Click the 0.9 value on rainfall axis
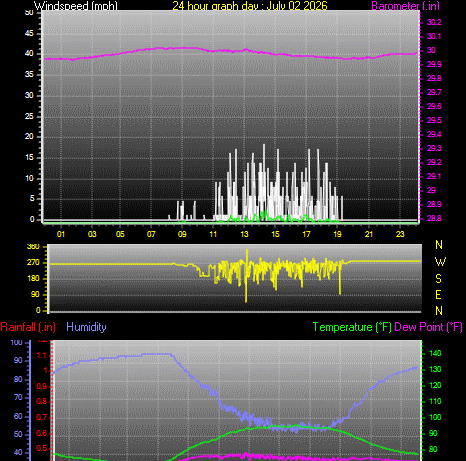The width and height of the screenshot is (466, 461). pos(42,386)
